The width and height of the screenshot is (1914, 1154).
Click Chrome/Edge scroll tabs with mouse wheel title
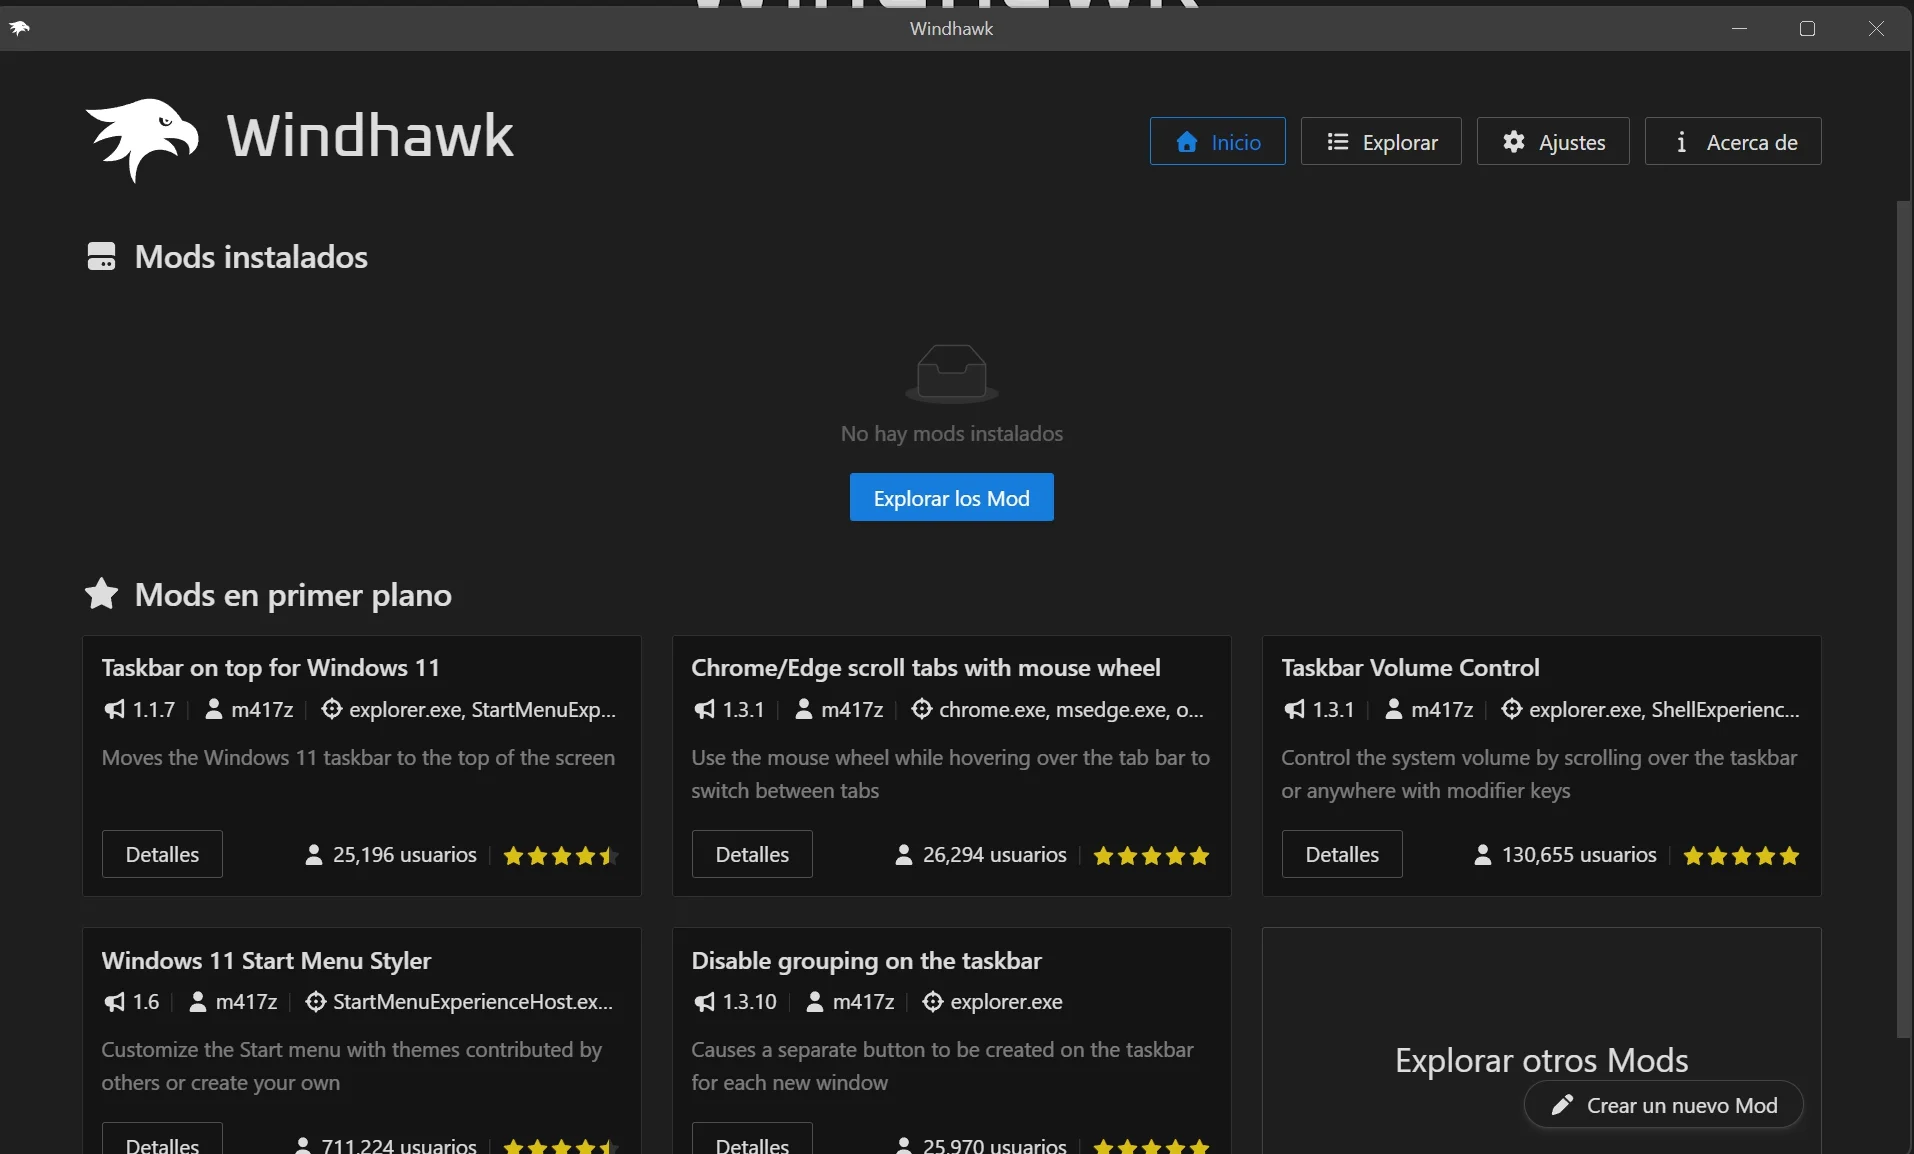coord(926,667)
